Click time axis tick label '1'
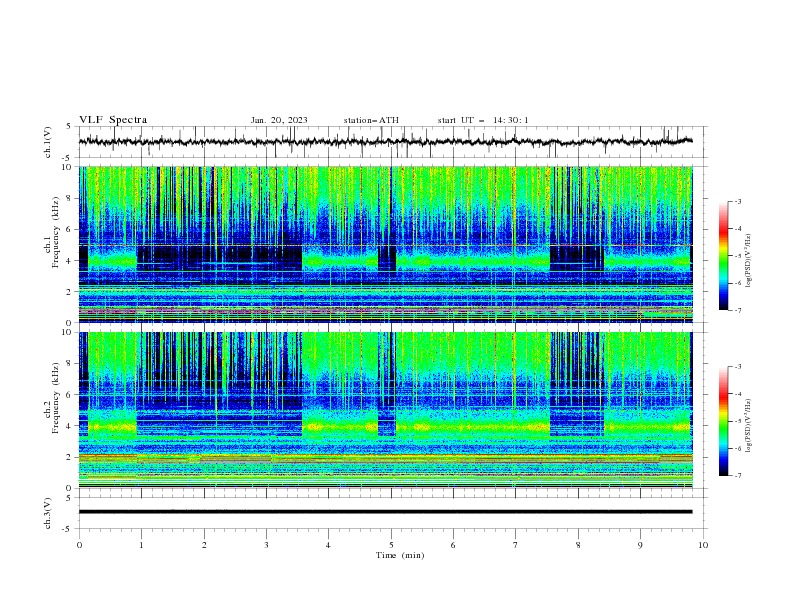792x612 pixels. coord(141,545)
